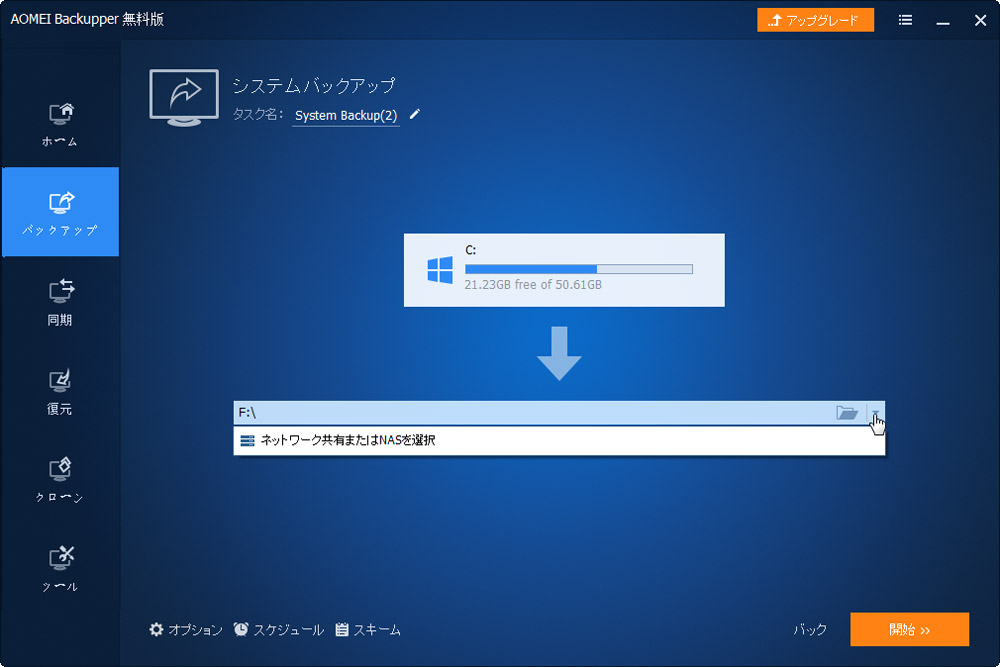Click the pencil icon to rename the task
The image size is (1000, 667).
click(414, 114)
